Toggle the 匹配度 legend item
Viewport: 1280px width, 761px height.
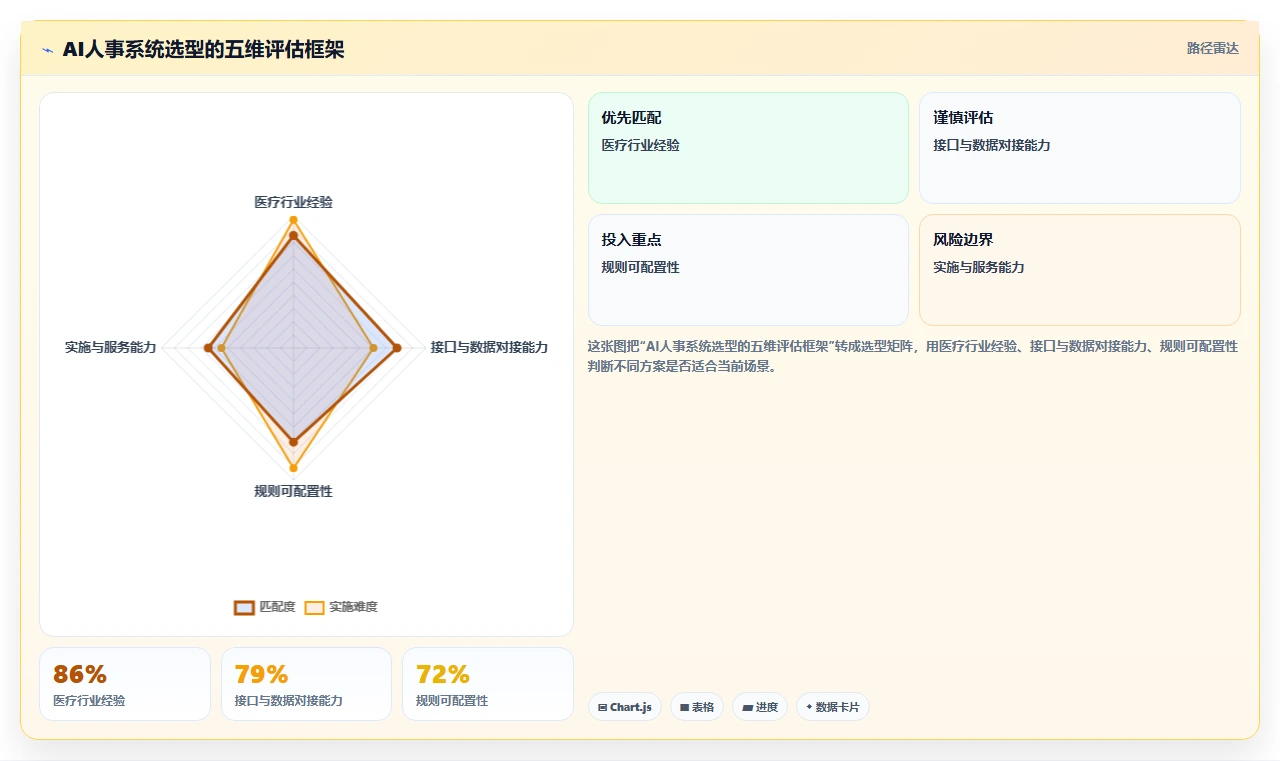[x=265, y=607]
